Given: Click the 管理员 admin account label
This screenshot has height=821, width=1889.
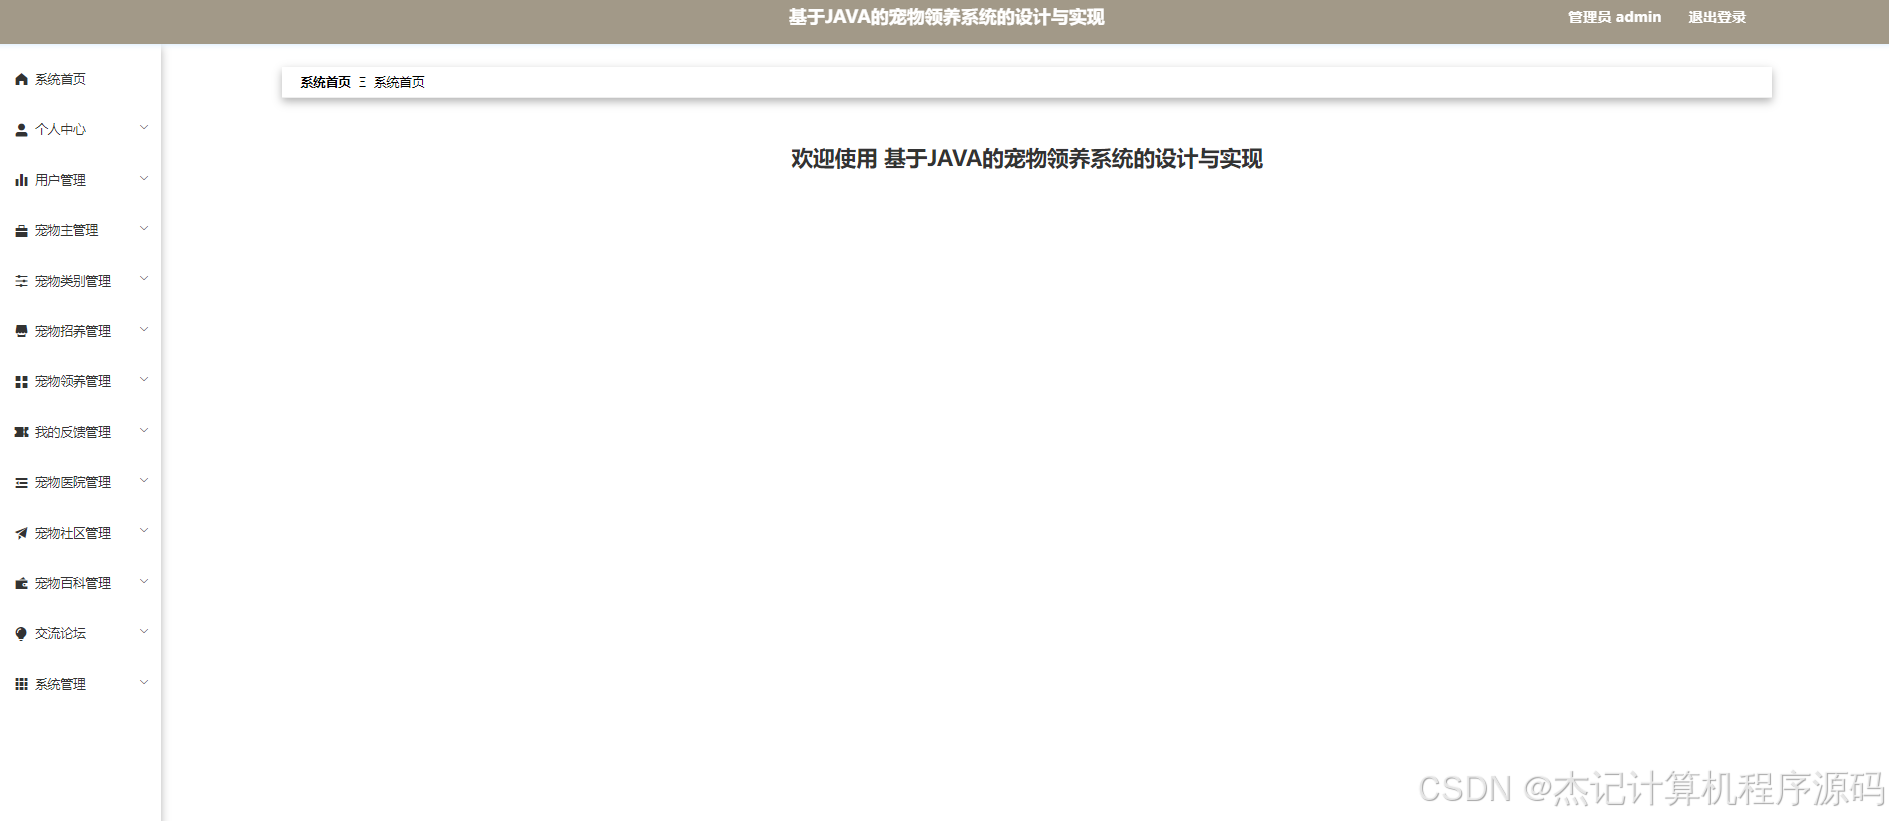Looking at the screenshot, I should [x=1614, y=17].
